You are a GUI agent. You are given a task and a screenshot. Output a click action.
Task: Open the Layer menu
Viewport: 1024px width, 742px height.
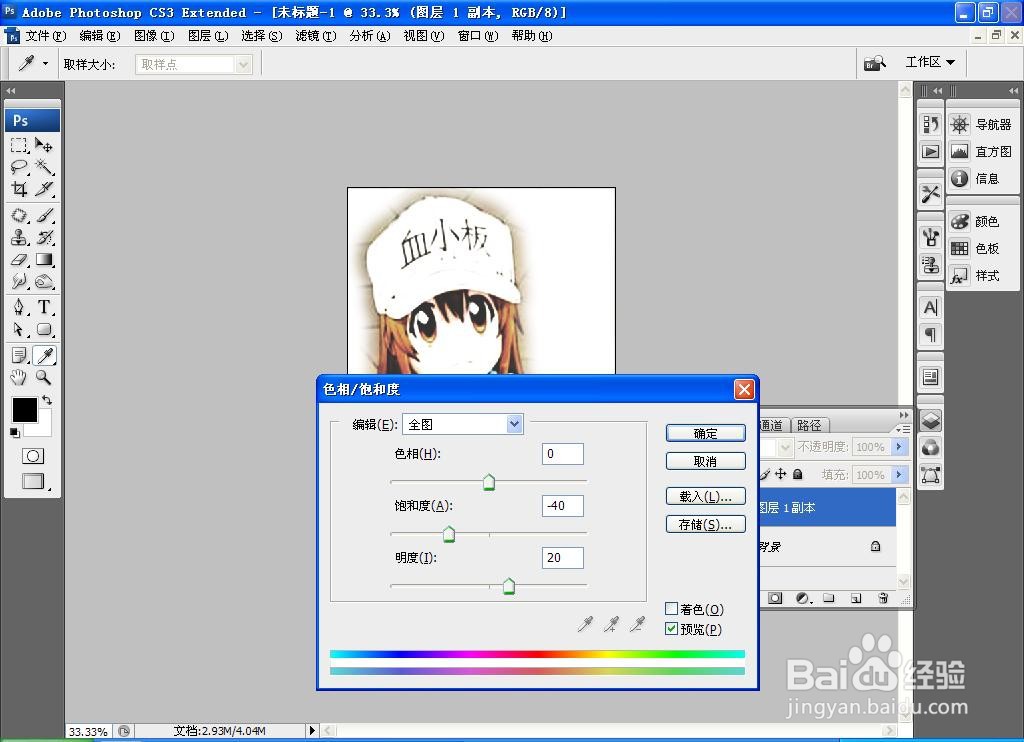pyautogui.click(x=208, y=36)
